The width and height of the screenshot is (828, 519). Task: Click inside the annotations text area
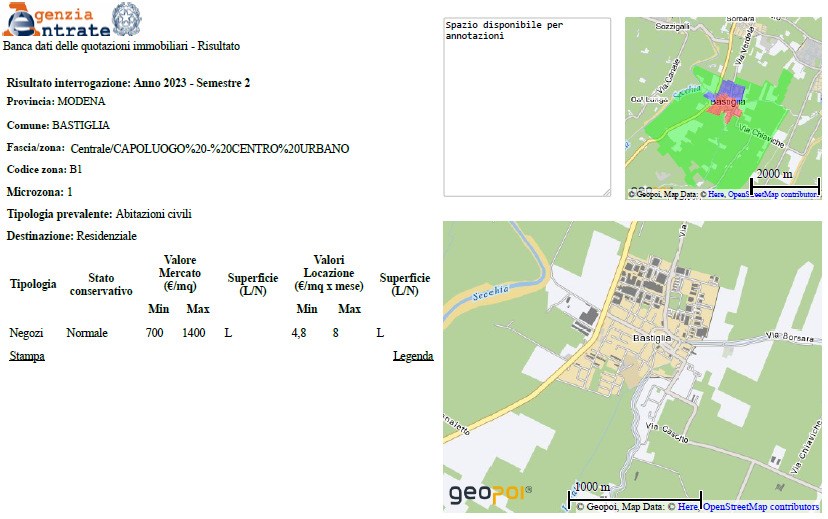point(526,110)
